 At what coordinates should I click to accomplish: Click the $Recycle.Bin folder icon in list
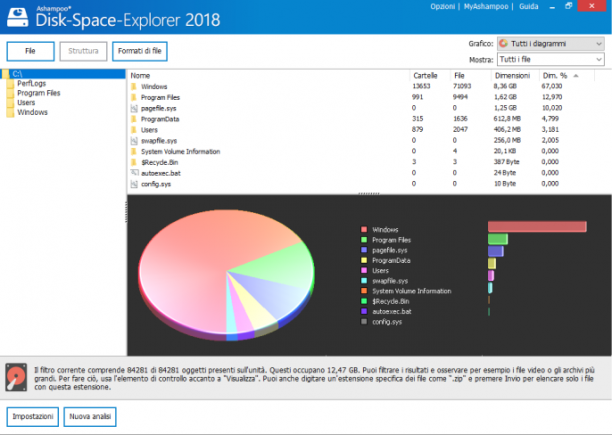tap(134, 162)
